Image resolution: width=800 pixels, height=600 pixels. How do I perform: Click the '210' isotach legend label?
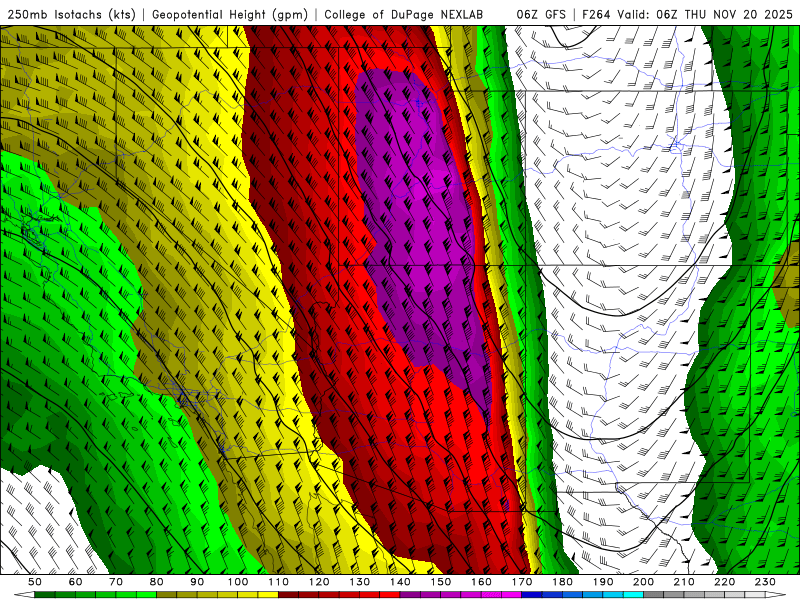[684, 582]
